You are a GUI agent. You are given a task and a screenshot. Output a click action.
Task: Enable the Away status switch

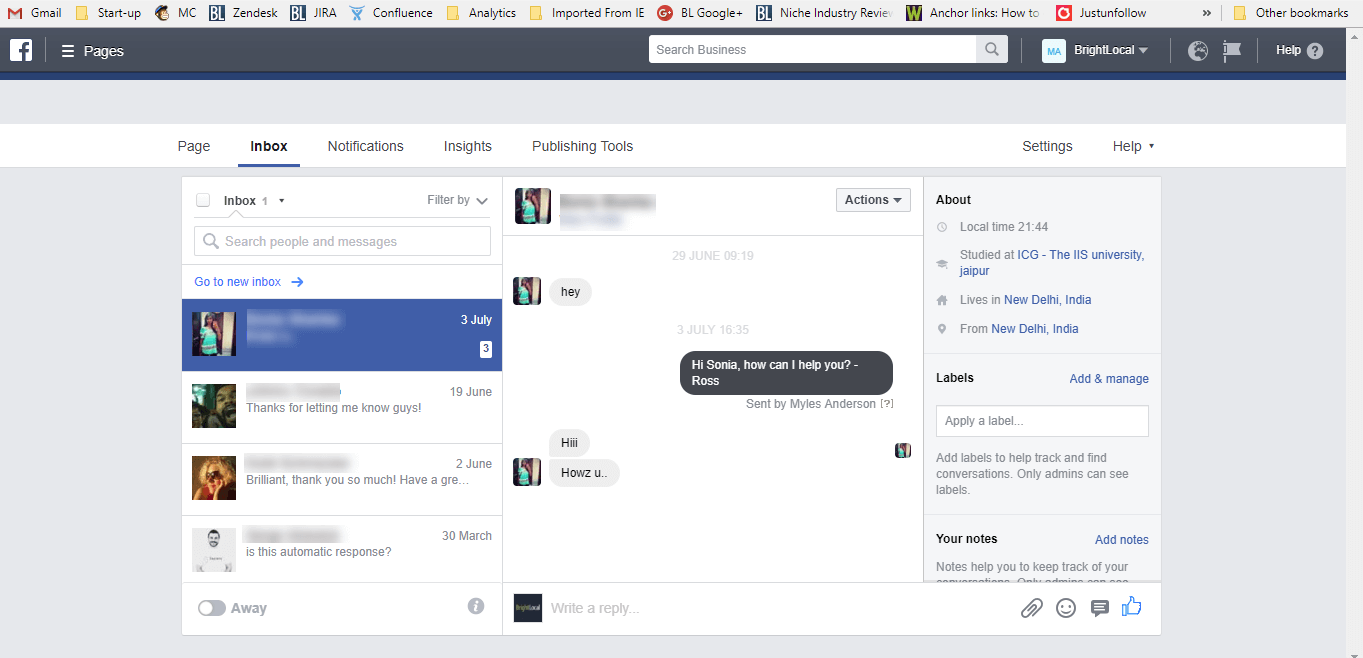click(212, 607)
